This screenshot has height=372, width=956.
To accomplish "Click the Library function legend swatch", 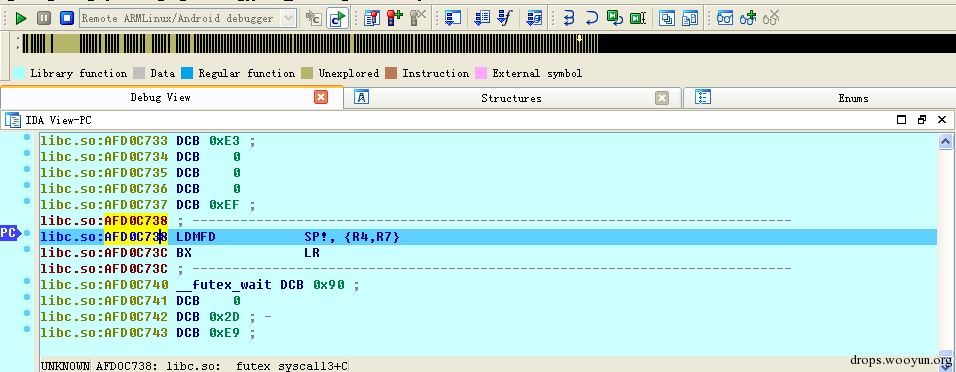I will 20,74.
